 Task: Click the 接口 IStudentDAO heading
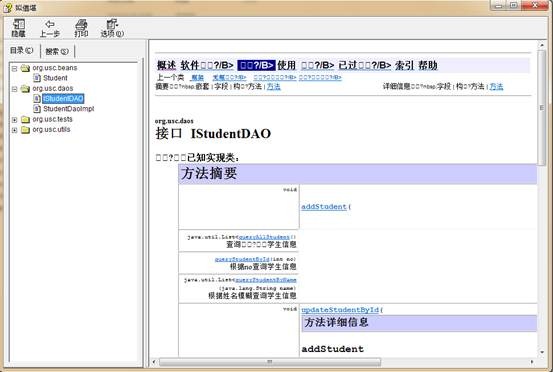coord(213,134)
